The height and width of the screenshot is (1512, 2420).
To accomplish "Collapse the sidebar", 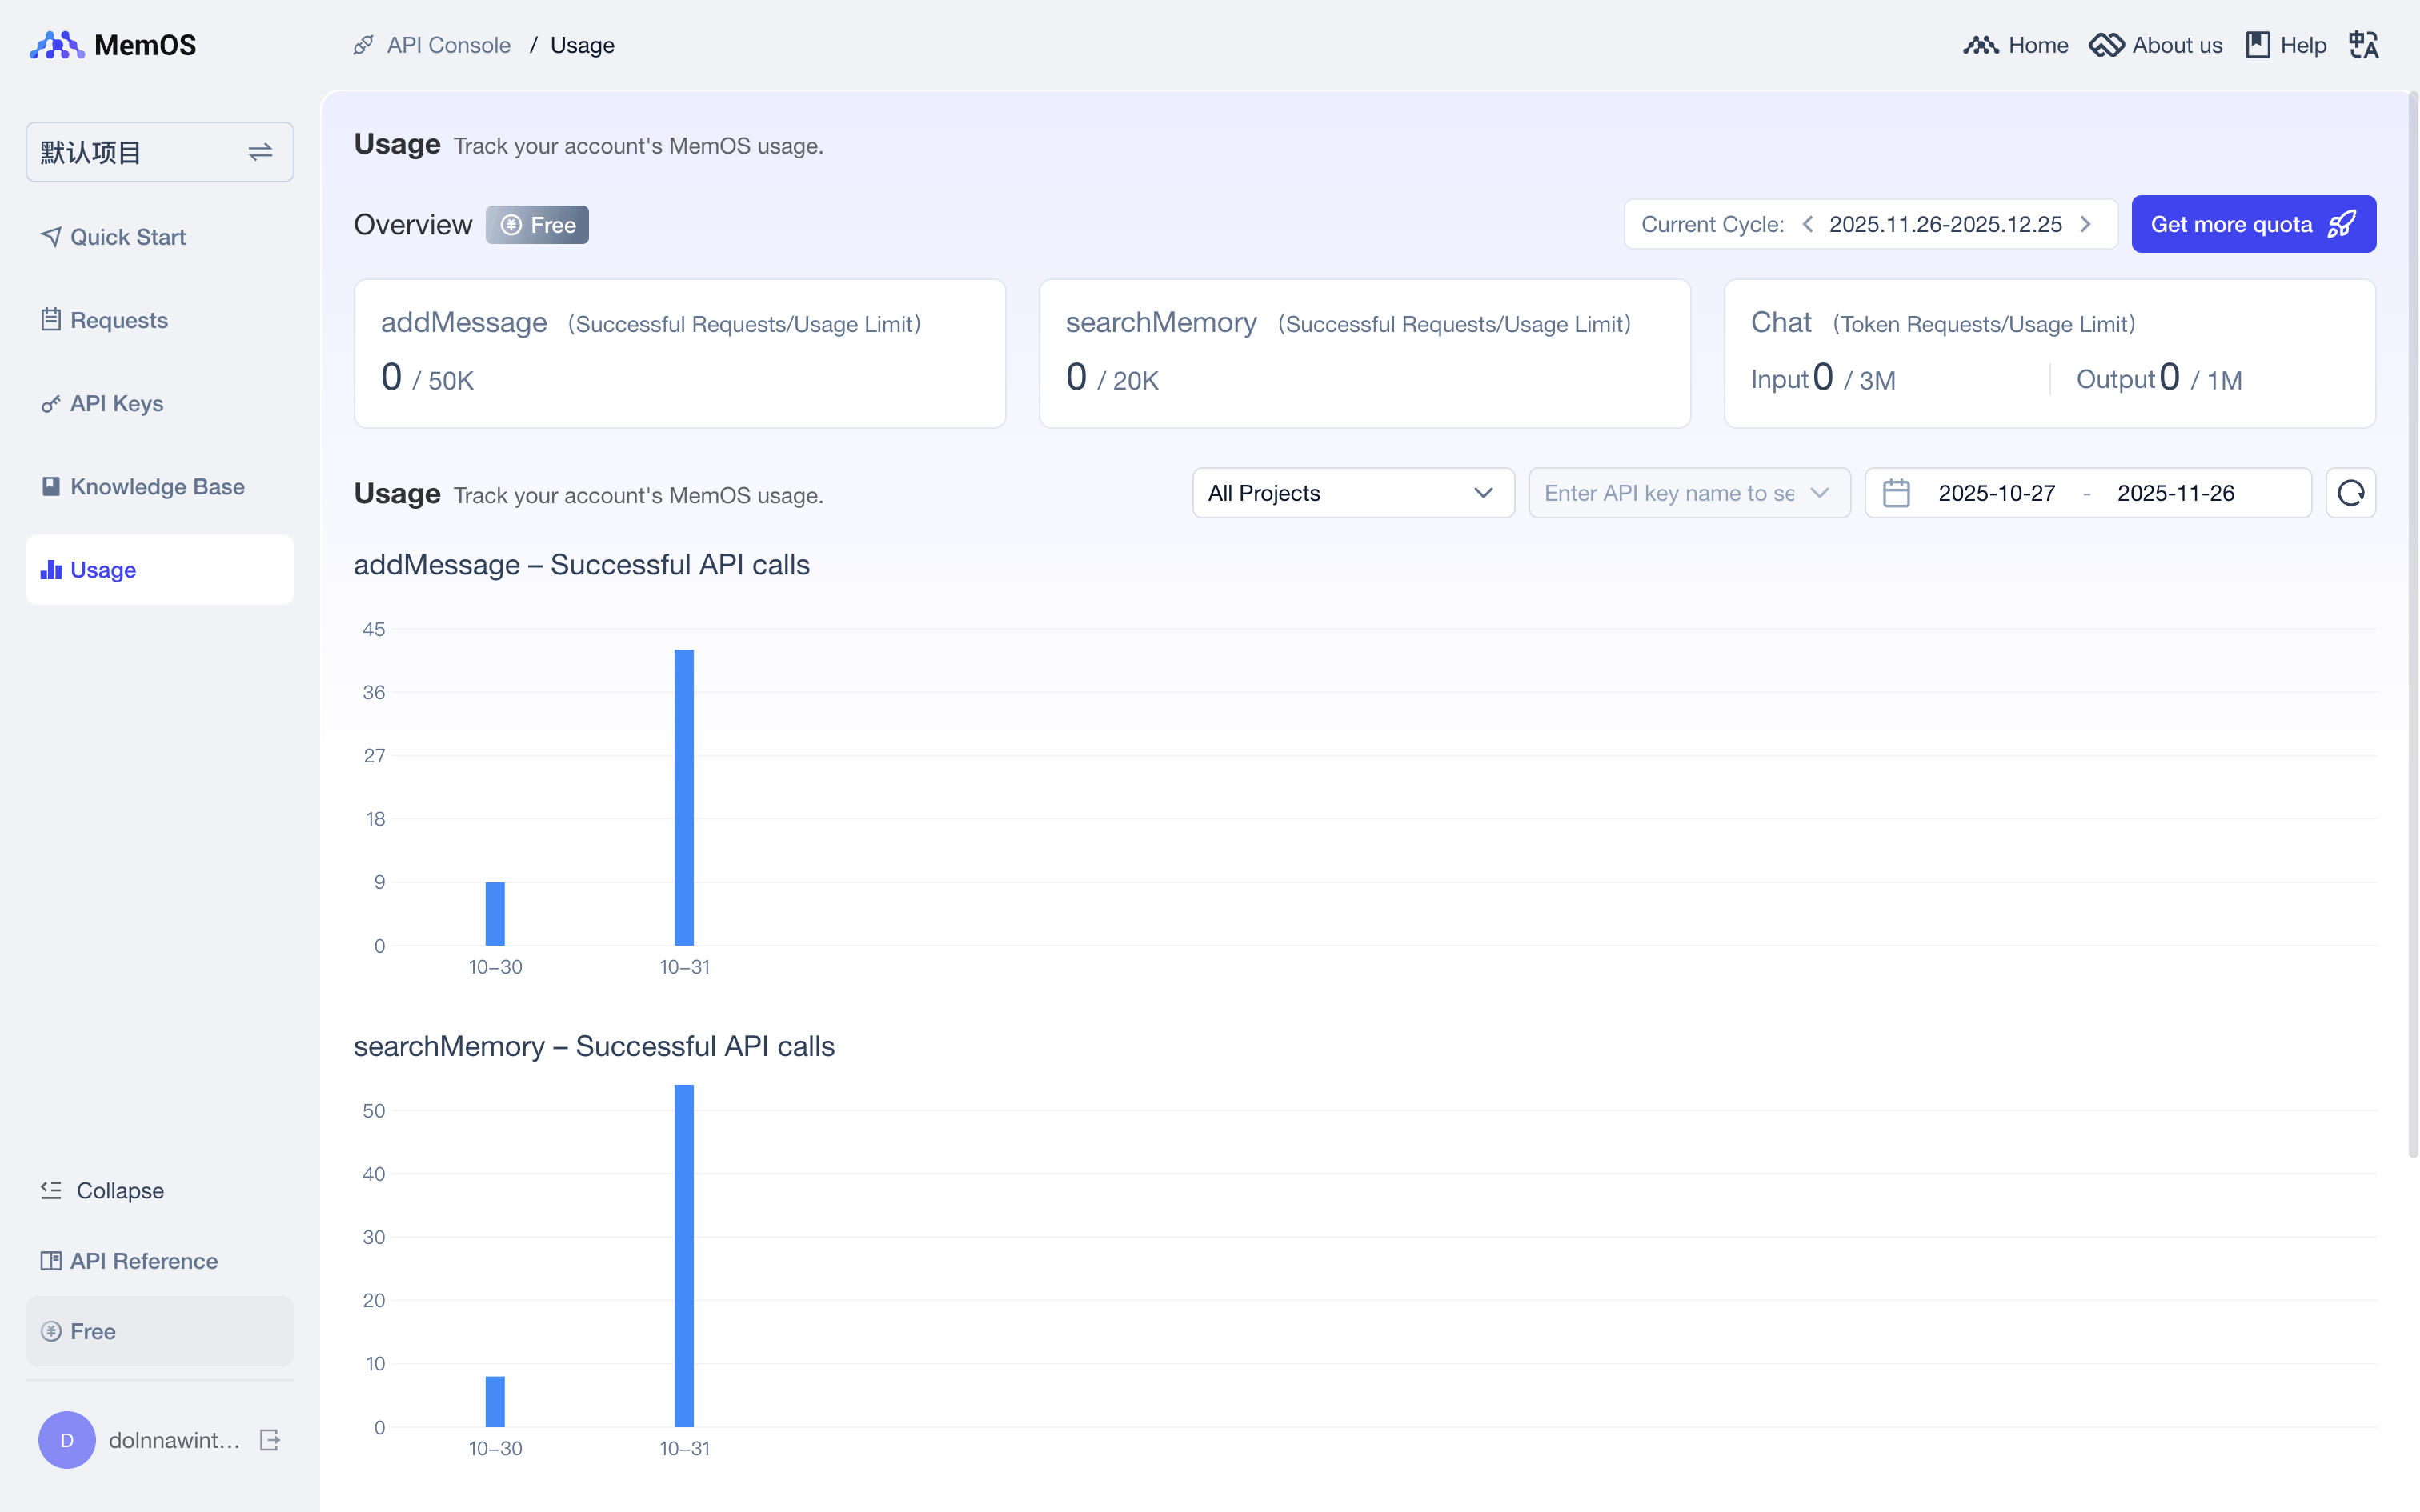I will coord(102,1190).
